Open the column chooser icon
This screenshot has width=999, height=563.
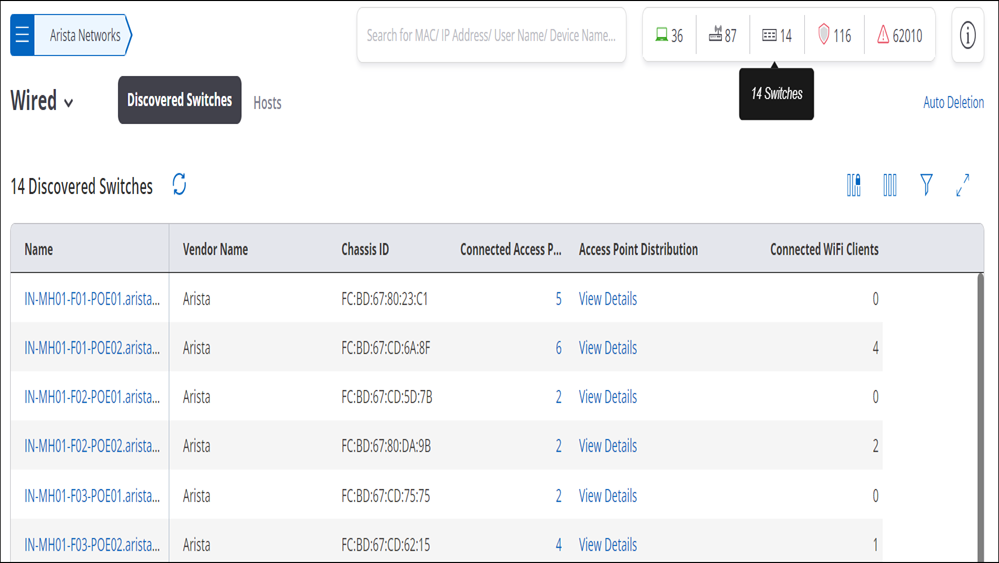click(890, 185)
